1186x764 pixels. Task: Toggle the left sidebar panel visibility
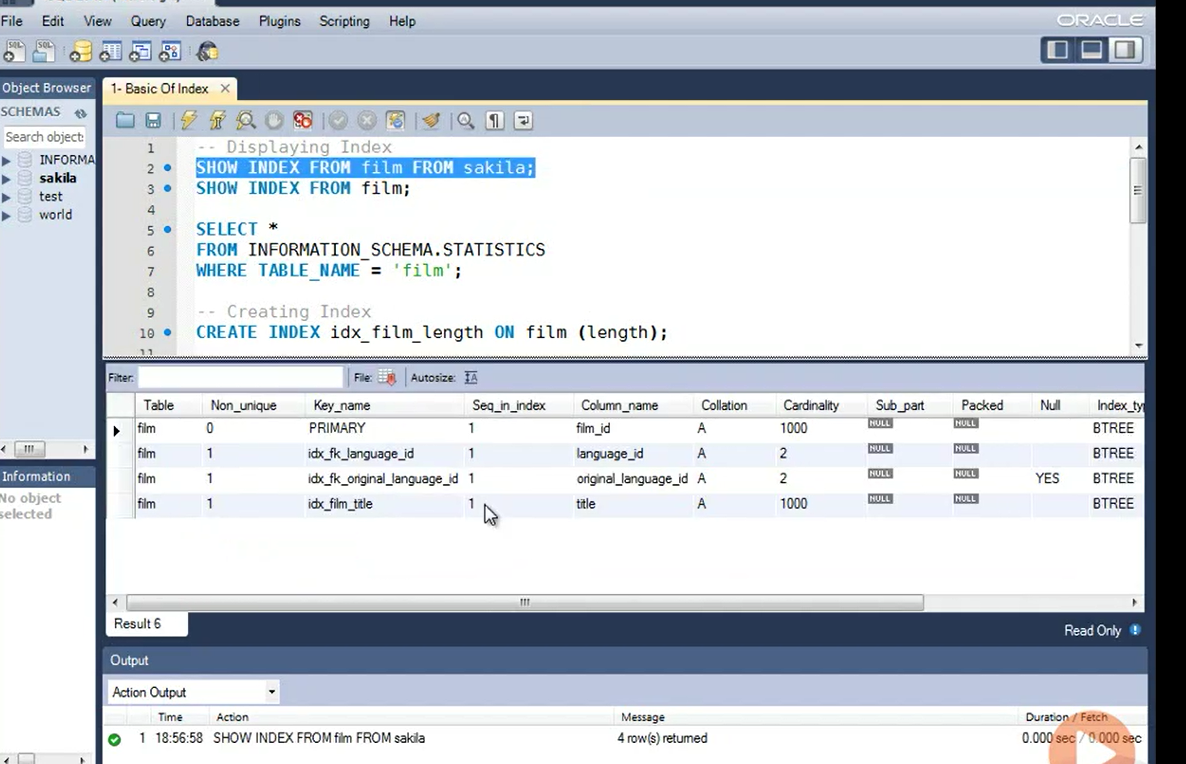coord(1057,50)
